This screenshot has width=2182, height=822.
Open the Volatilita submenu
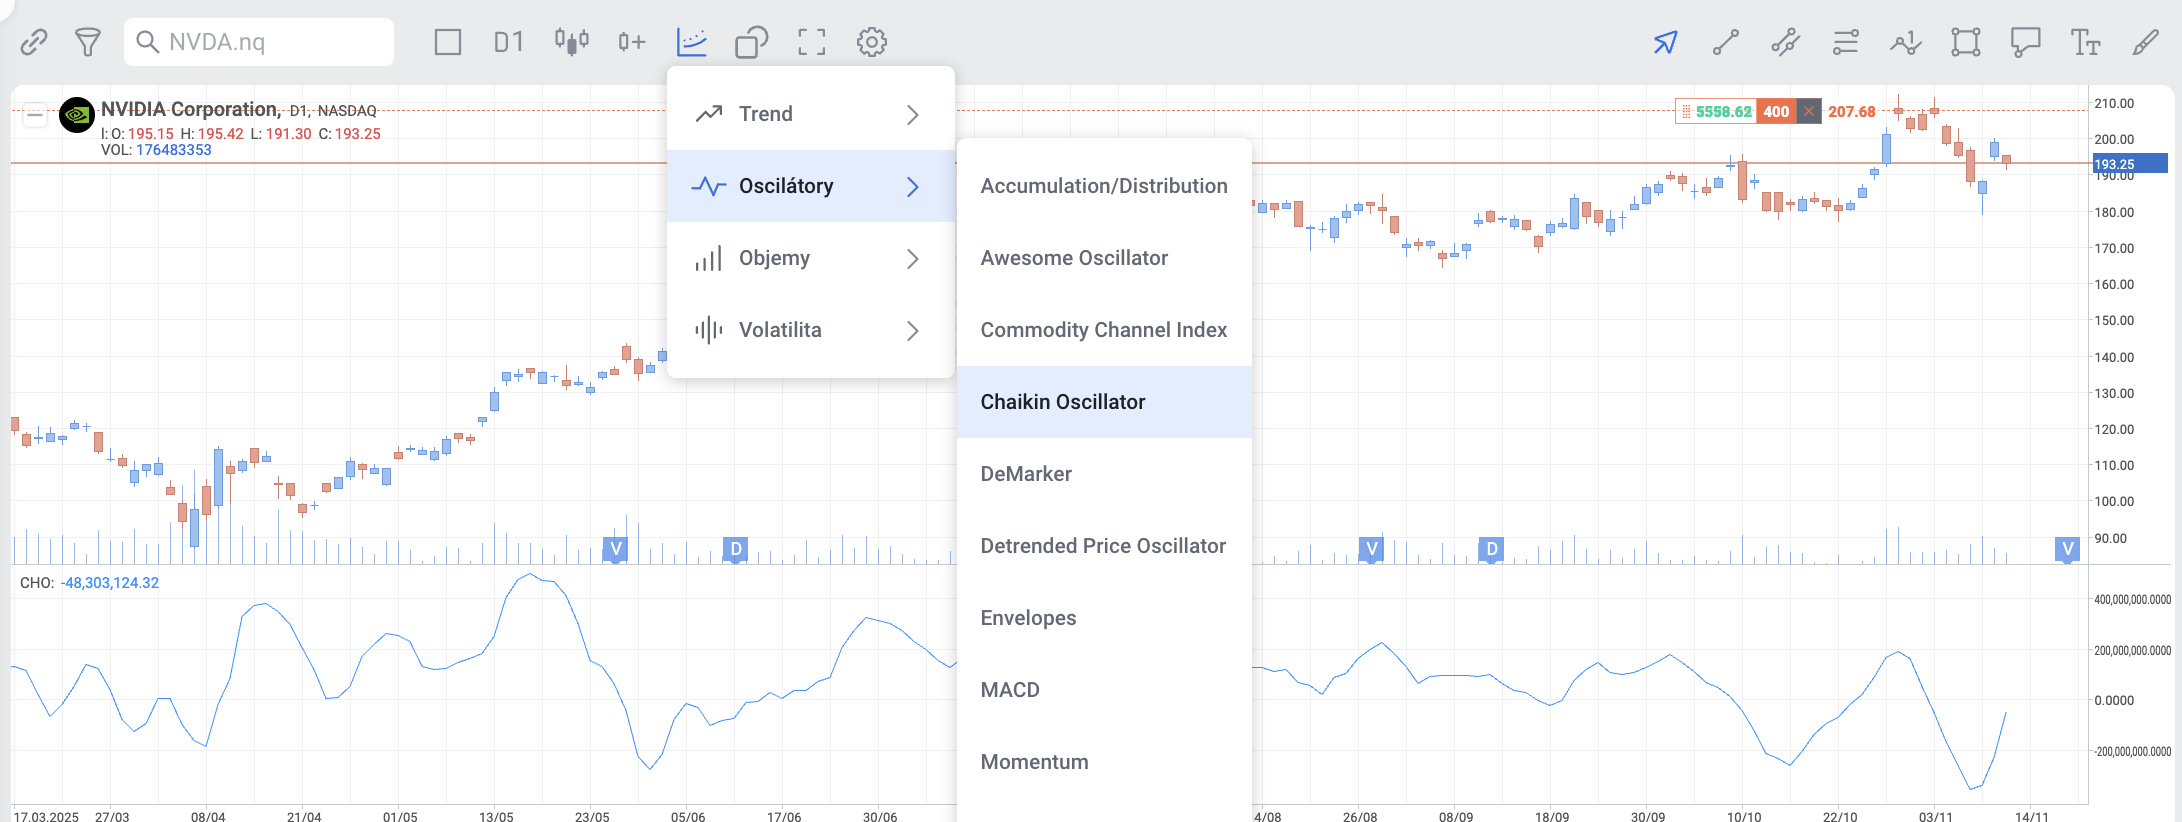pos(810,330)
